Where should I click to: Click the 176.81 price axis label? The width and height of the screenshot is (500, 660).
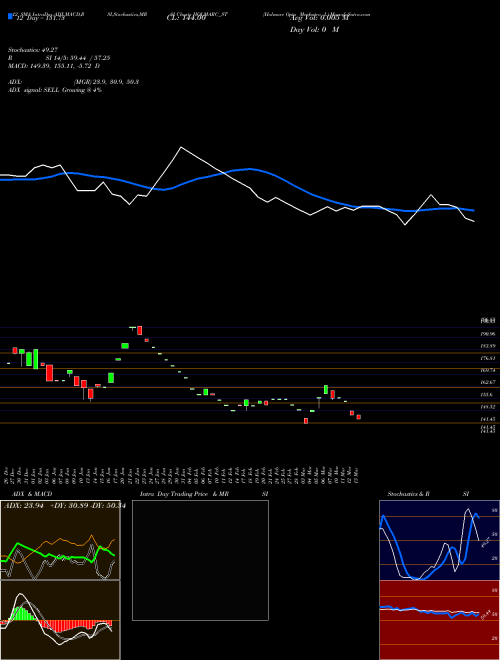488,358
